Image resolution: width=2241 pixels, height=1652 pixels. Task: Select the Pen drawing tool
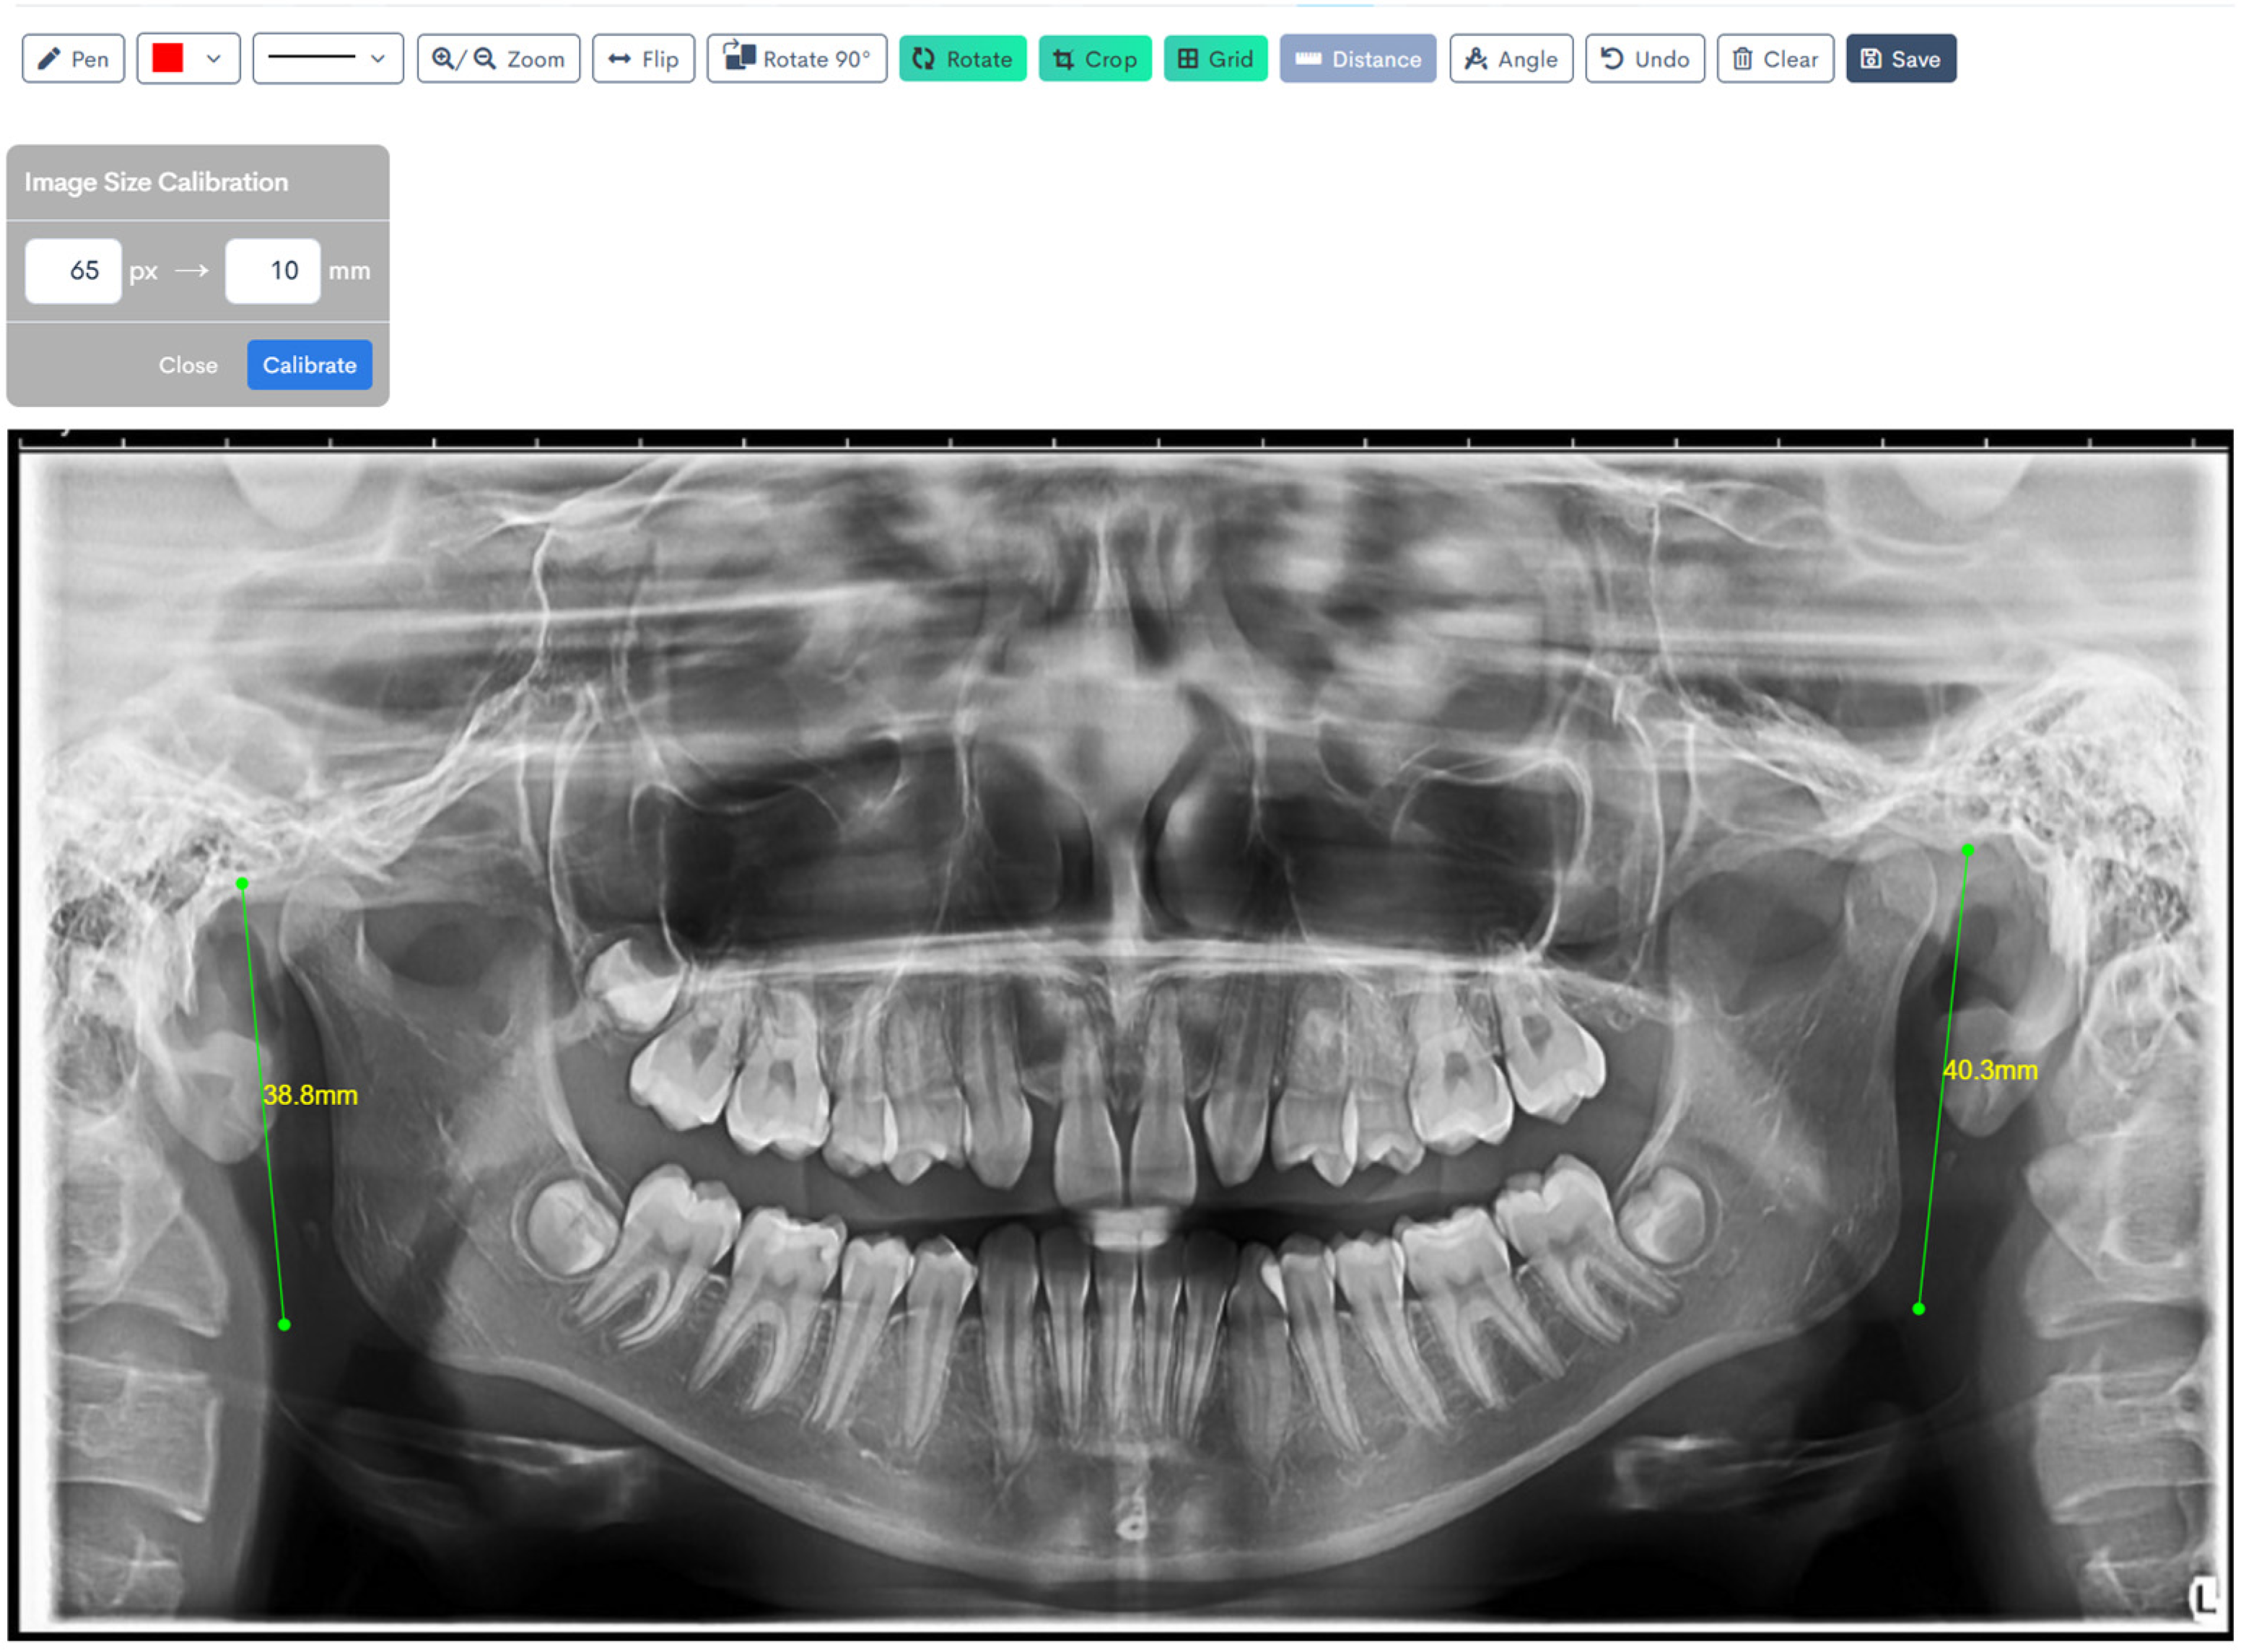click(x=73, y=59)
